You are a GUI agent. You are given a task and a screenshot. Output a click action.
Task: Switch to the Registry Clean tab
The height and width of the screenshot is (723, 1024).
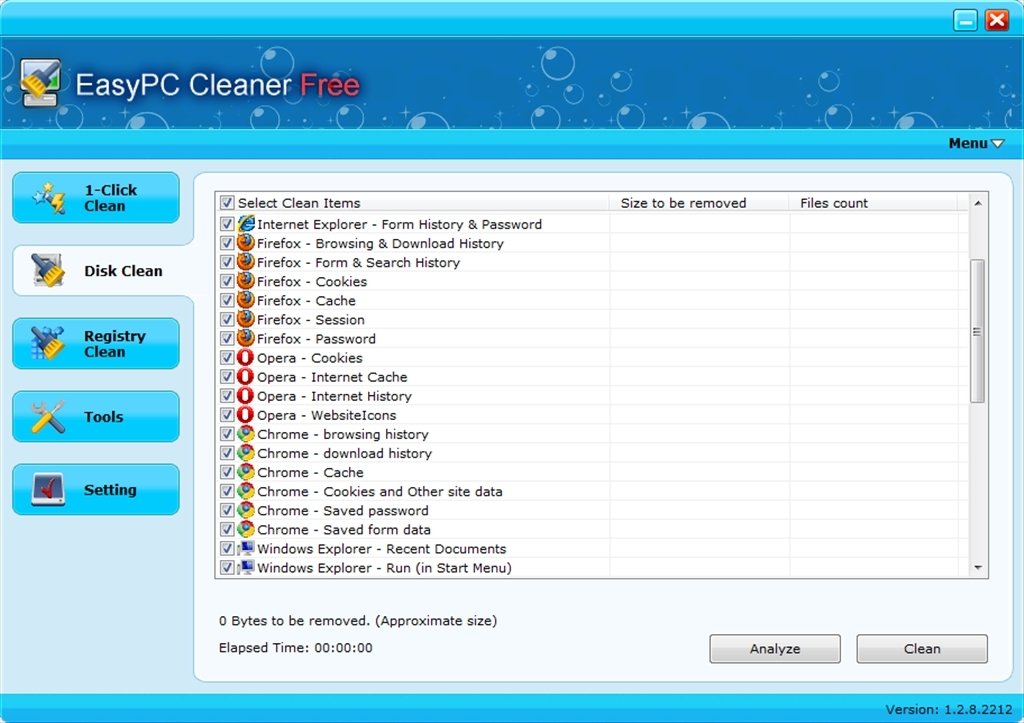[x=95, y=344]
